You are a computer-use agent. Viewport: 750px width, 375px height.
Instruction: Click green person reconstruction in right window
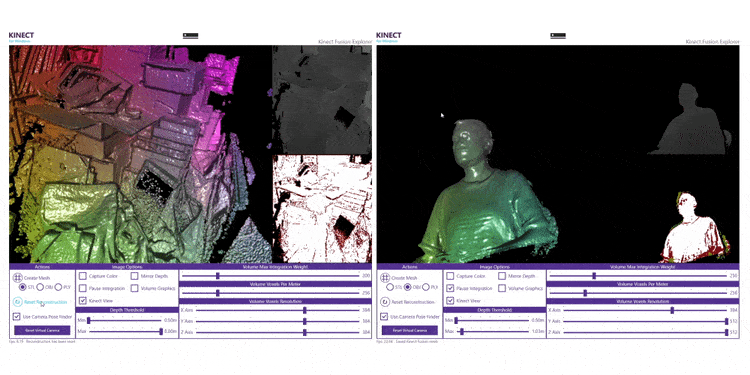[488, 191]
